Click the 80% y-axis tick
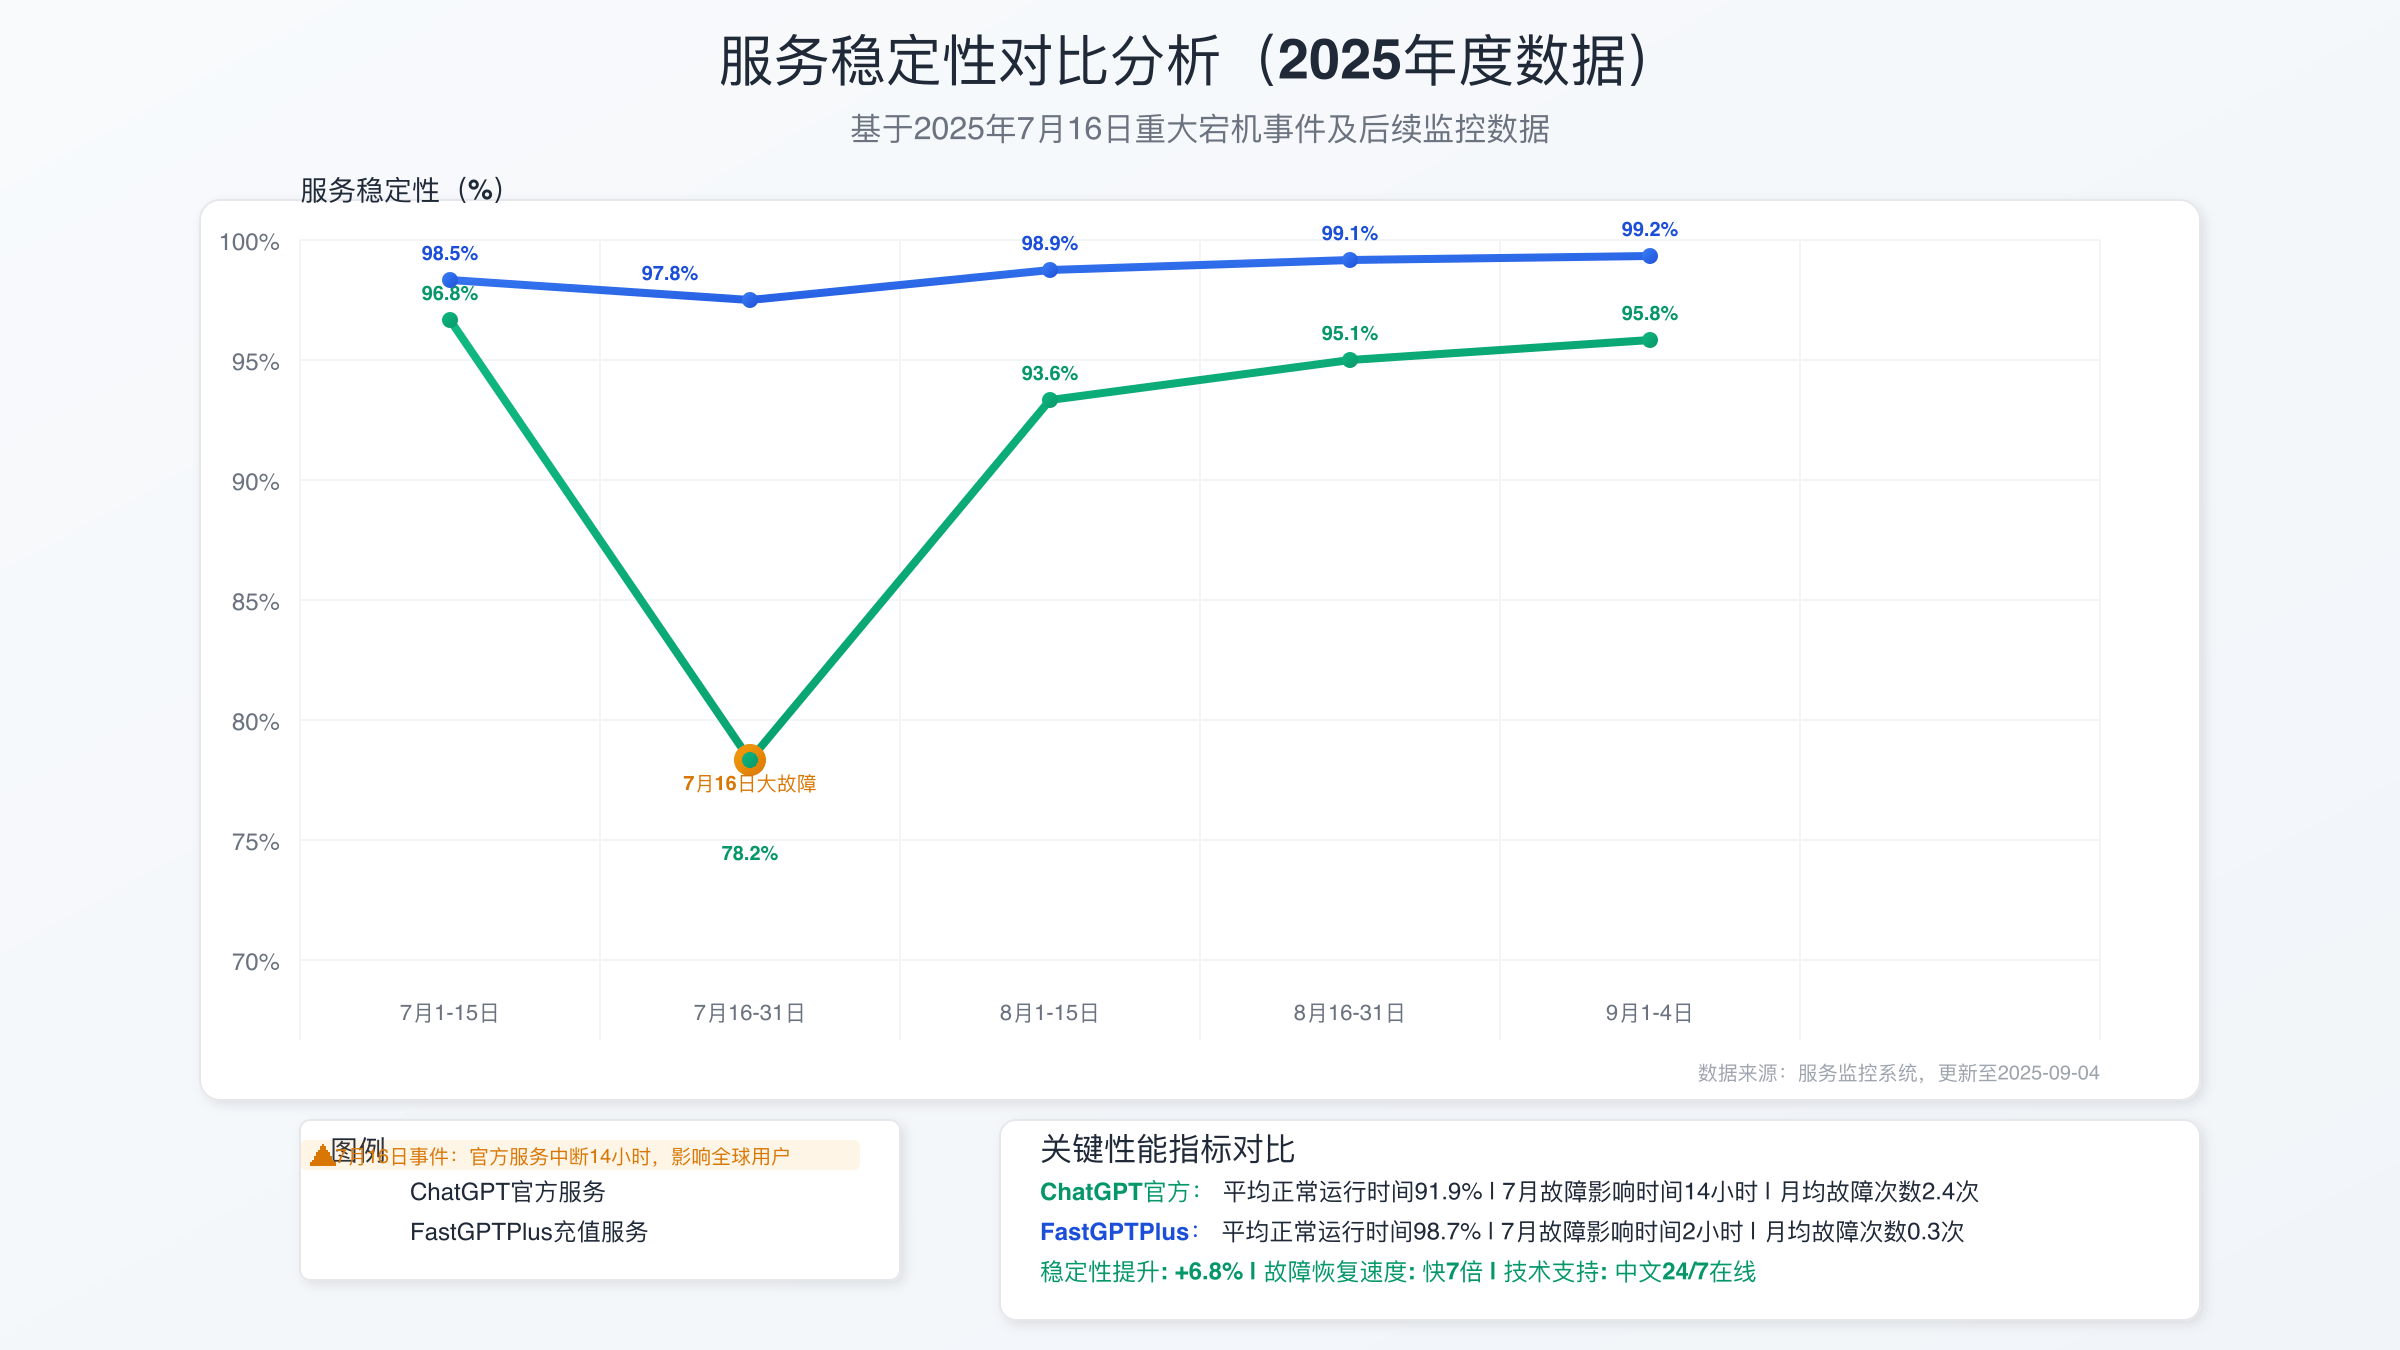Screen dimensions: 2400x1350 click(x=256, y=722)
